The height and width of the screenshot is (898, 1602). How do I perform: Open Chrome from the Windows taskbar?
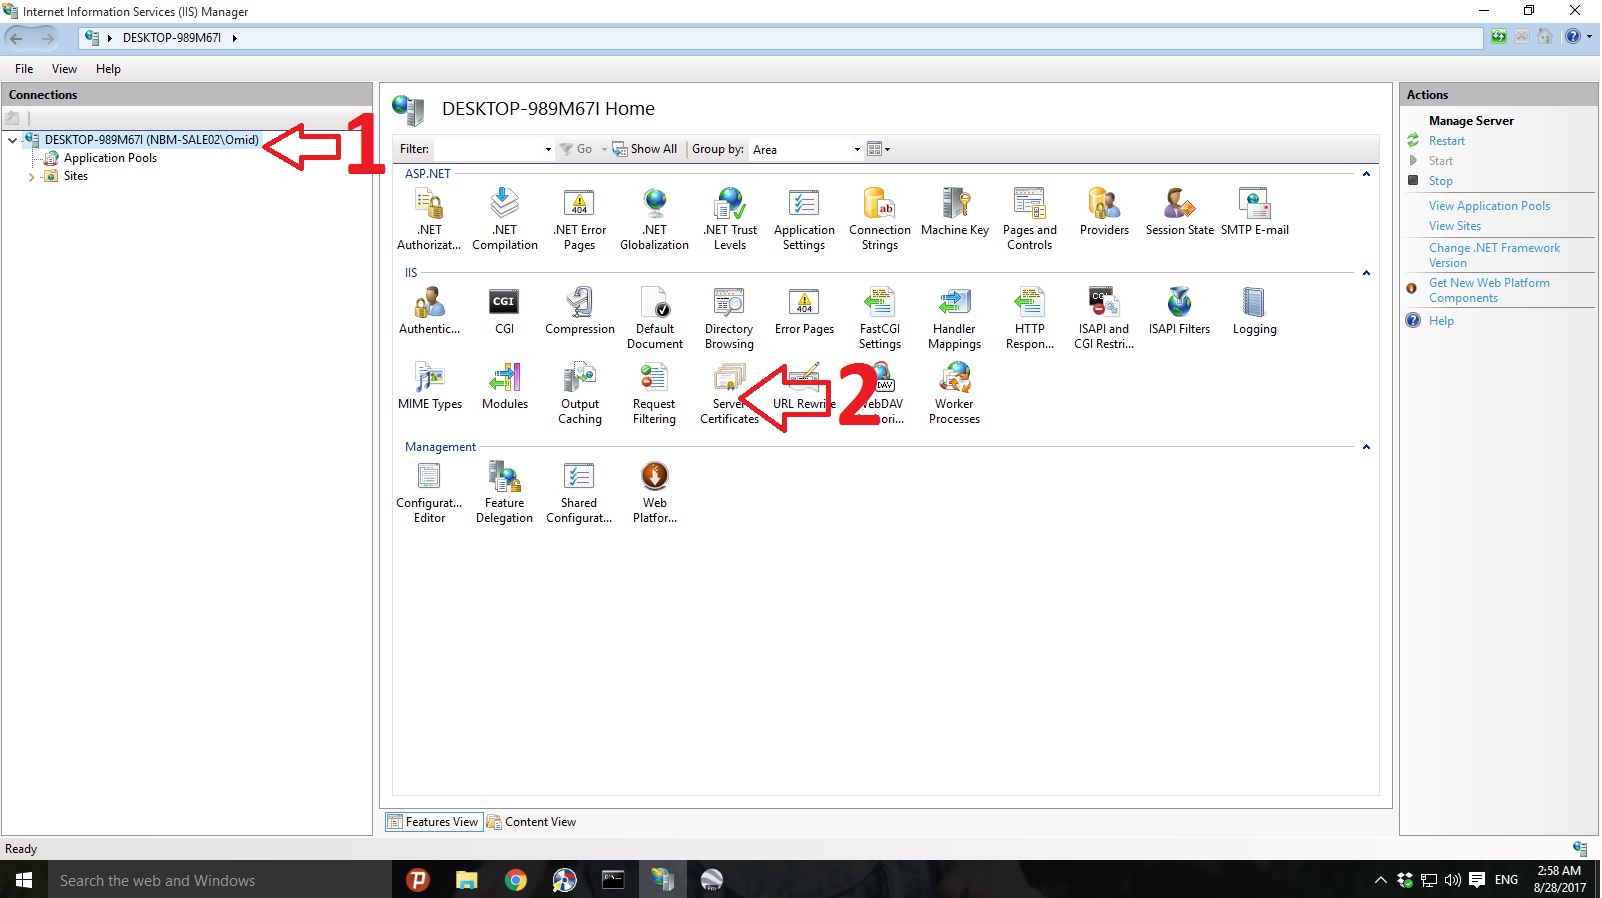[515, 880]
